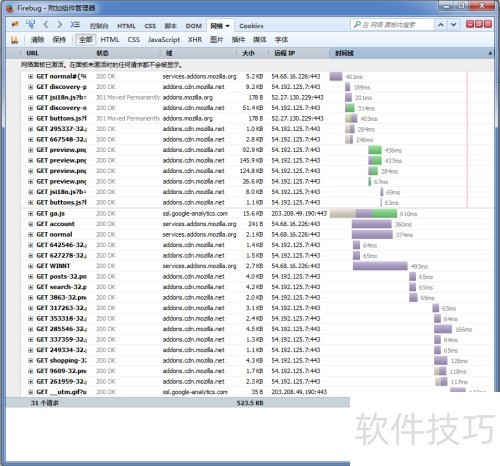Minimize the Firebug panel red button
The height and width of the screenshot is (466, 500).
[470, 24]
